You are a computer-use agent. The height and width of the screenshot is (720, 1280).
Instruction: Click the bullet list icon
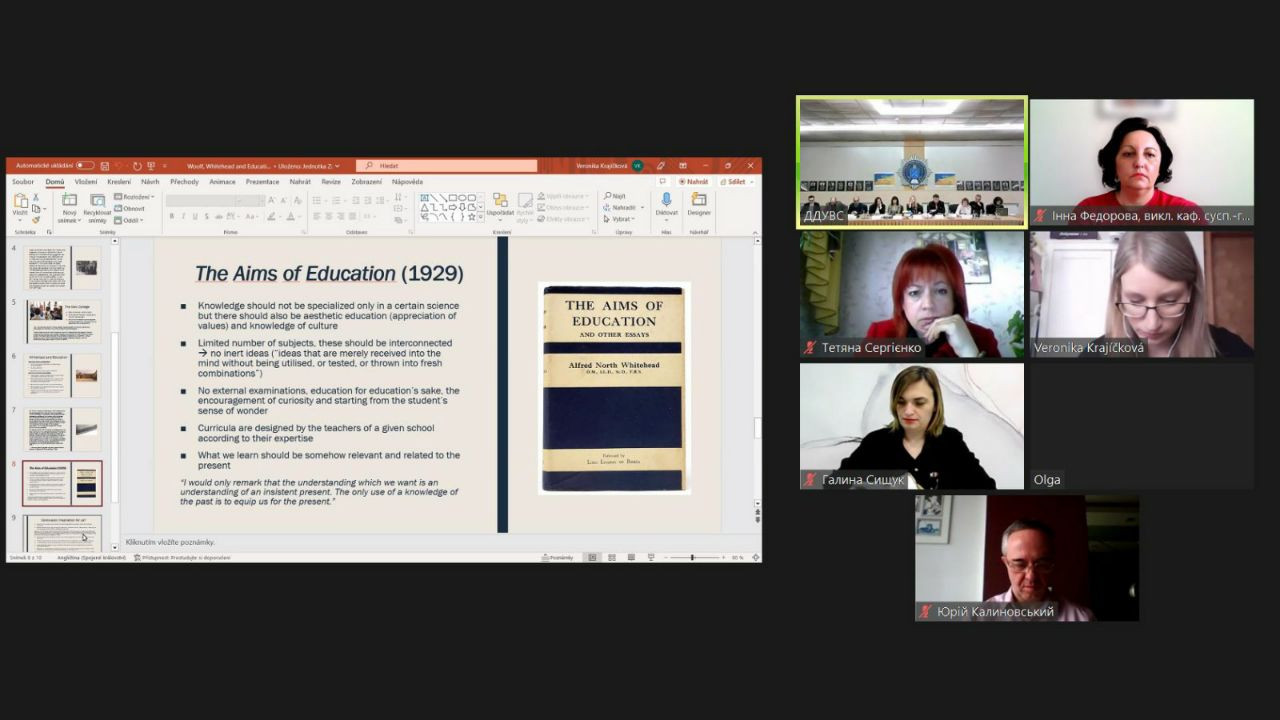(x=317, y=201)
